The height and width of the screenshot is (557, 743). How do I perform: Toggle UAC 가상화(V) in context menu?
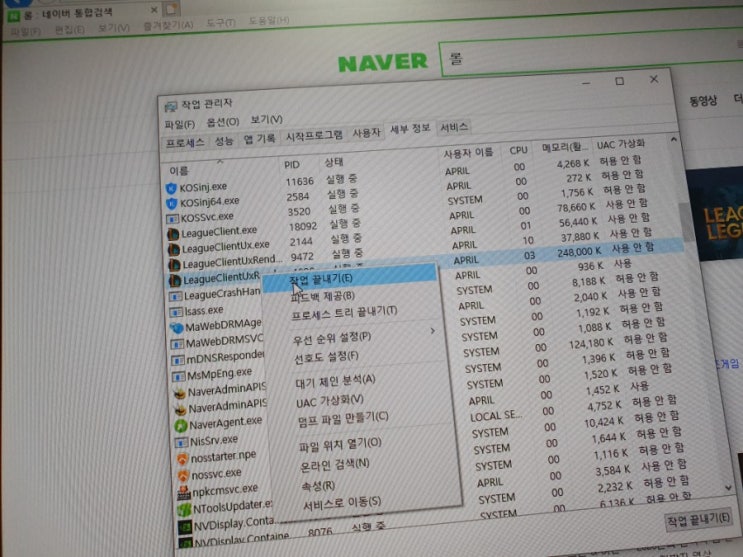pyautogui.click(x=330, y=402)
